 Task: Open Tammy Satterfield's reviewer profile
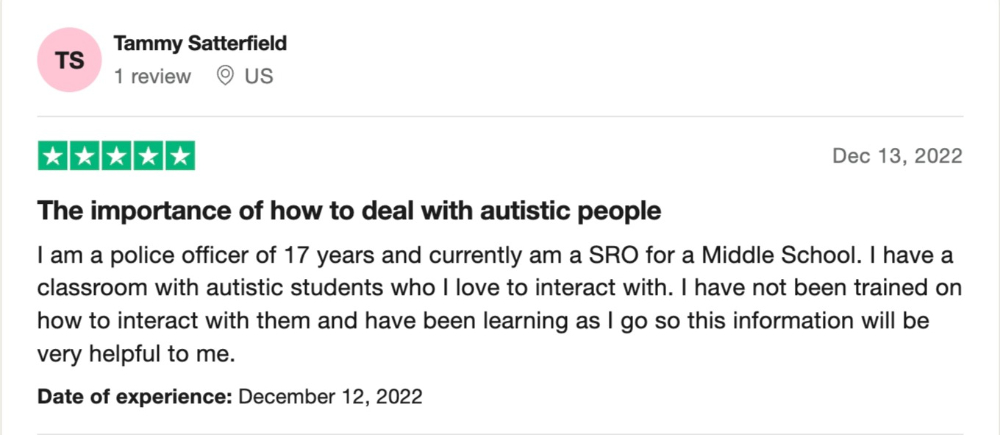(x=201, y=43)
